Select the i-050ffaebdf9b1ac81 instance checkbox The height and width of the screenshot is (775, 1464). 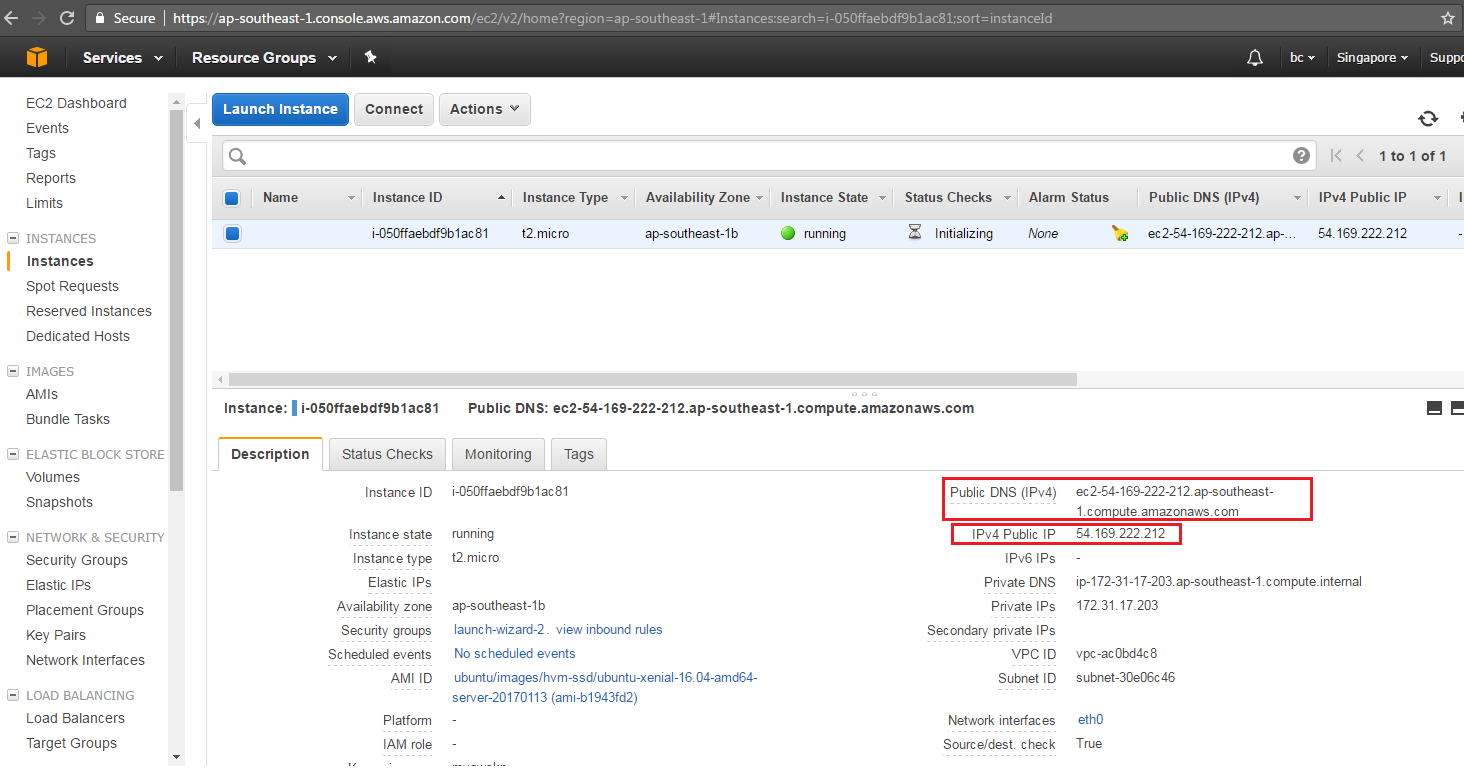[x=232, y=233]
